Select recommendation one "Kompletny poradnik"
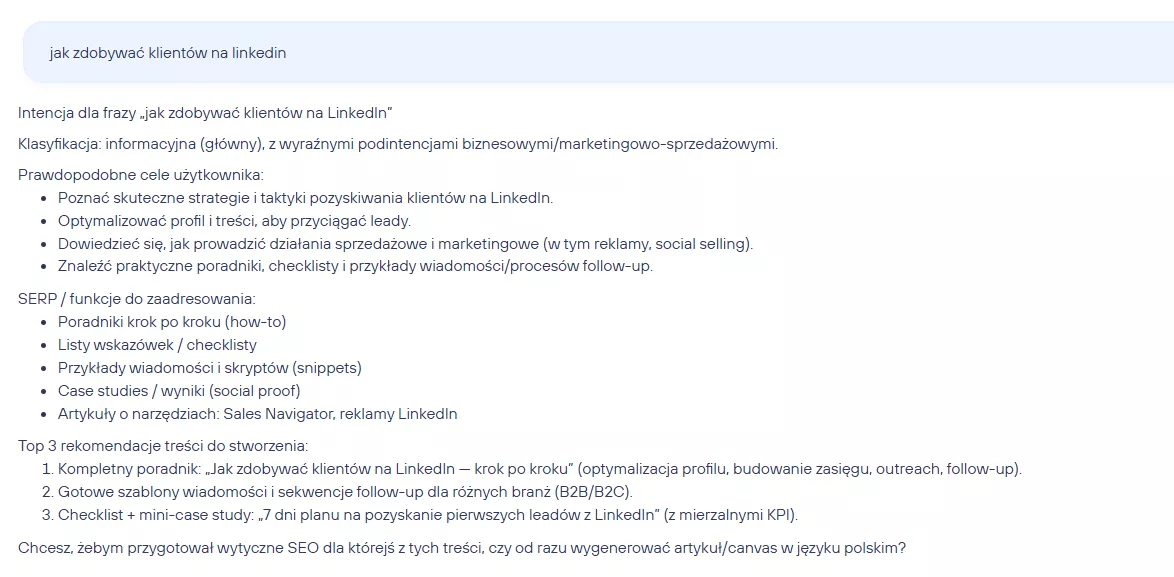The image size is (1174, 577). click(x=540, y=469)
